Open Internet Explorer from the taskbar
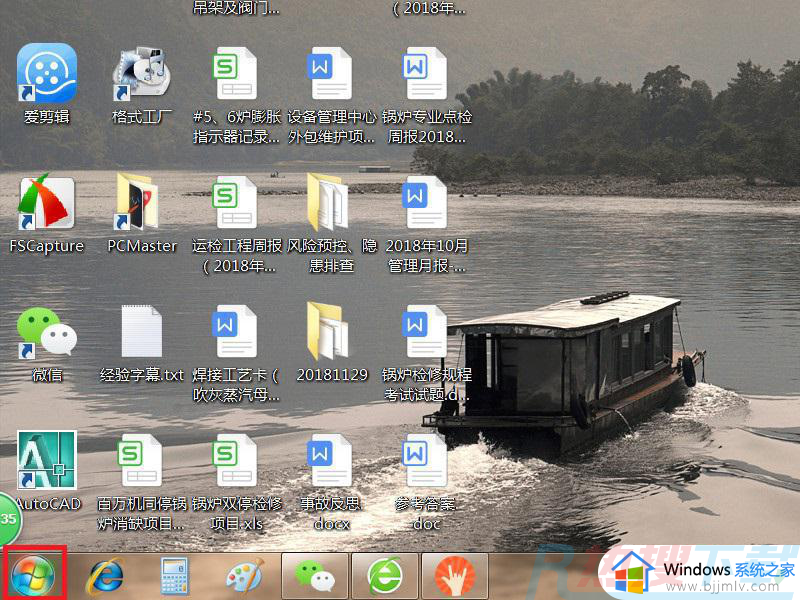 point(105,576)
